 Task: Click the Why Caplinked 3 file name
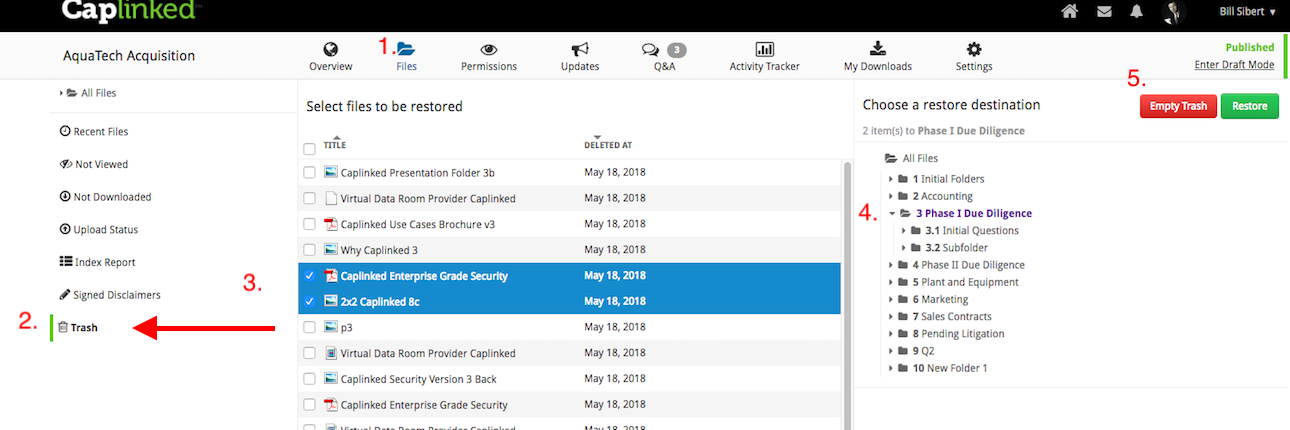click(x=379, y=250)
